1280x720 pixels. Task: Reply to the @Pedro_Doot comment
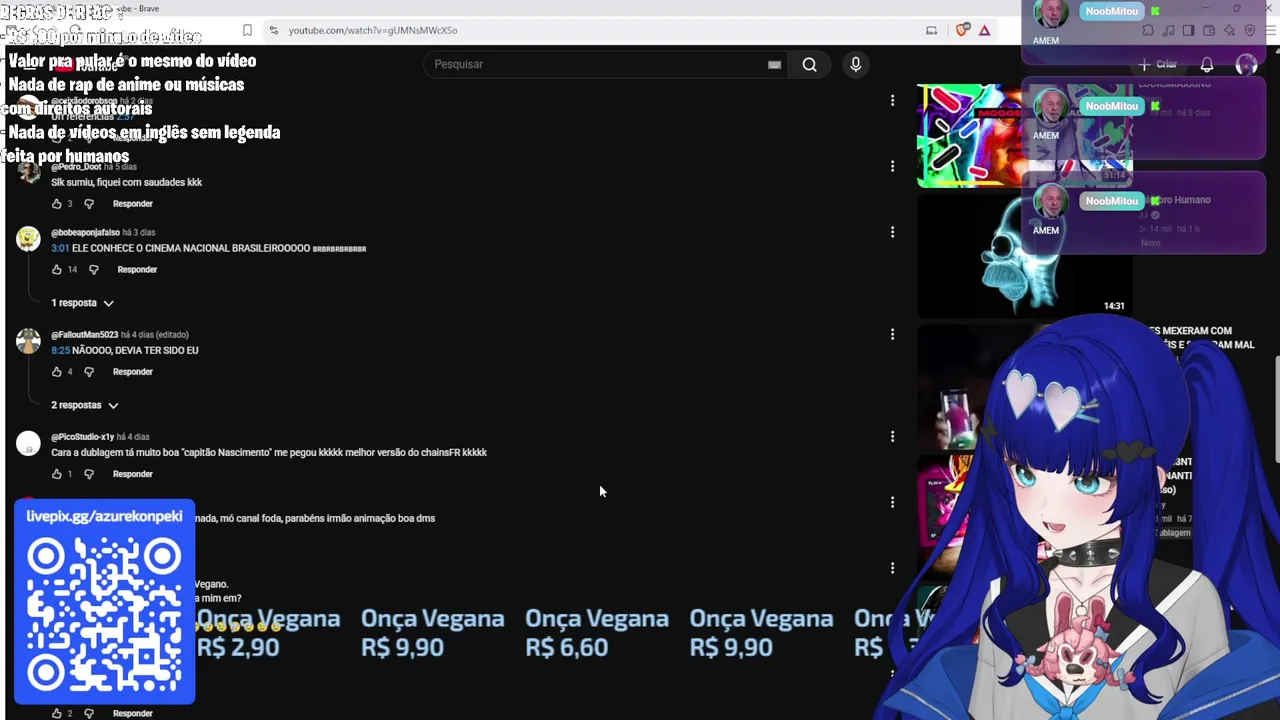coord(133,204)
